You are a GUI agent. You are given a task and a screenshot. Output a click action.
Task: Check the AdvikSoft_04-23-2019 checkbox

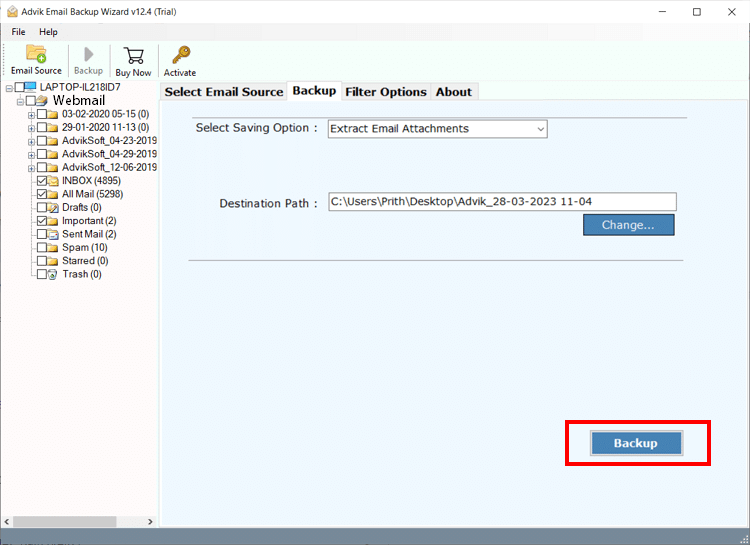(42, 141)
